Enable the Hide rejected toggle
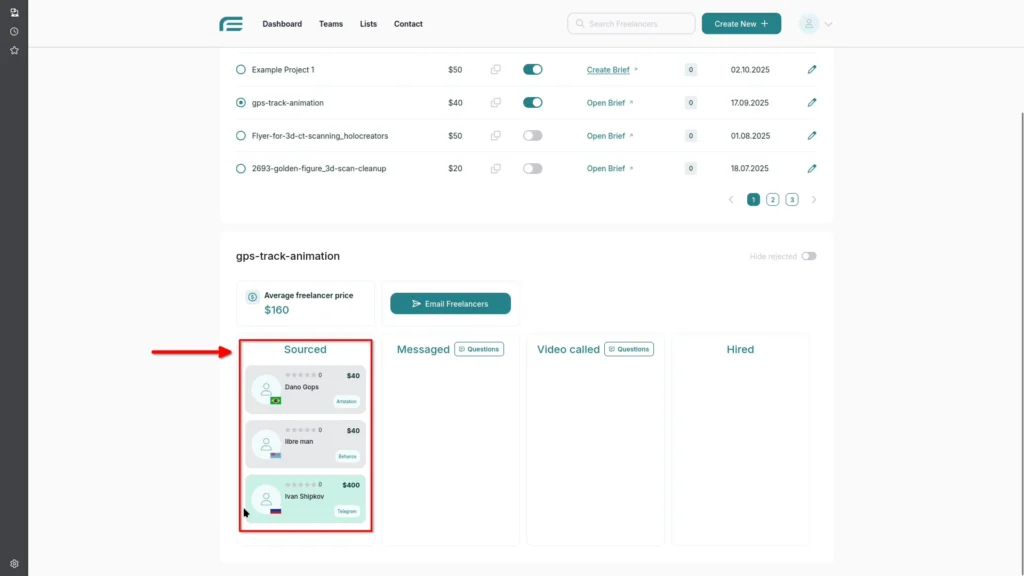Image resolution: width=1024 pixels, height=576 pixels. [x=808, y=256]
